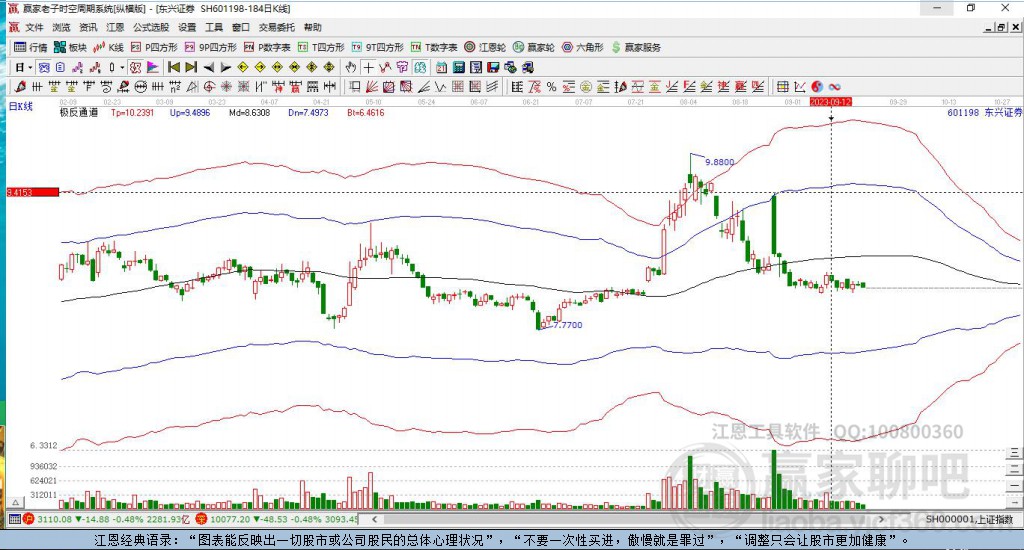The width and height of the screenshot is (1024, 550).
Task: Open the 江恩 menu
Action: point(115,27)
